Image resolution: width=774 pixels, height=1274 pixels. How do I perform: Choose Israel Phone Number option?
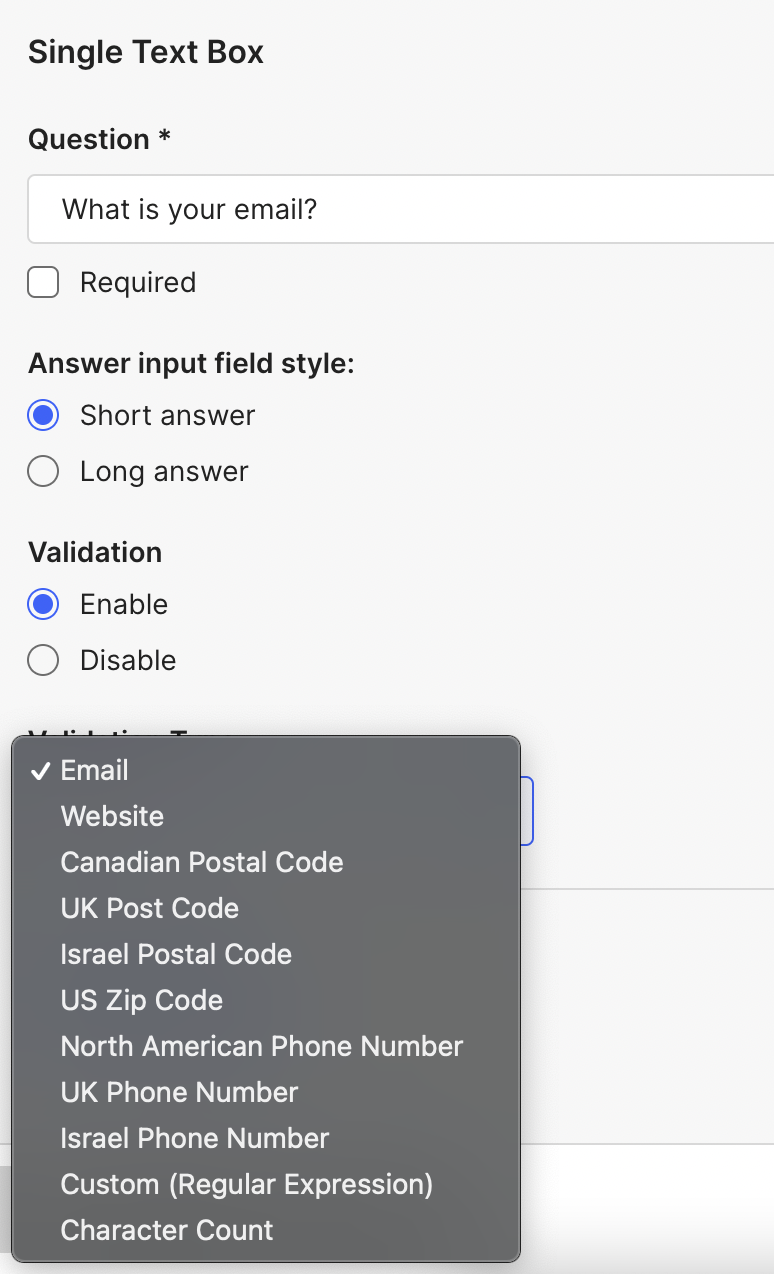pyautogui.click(x=194, y=1138)
